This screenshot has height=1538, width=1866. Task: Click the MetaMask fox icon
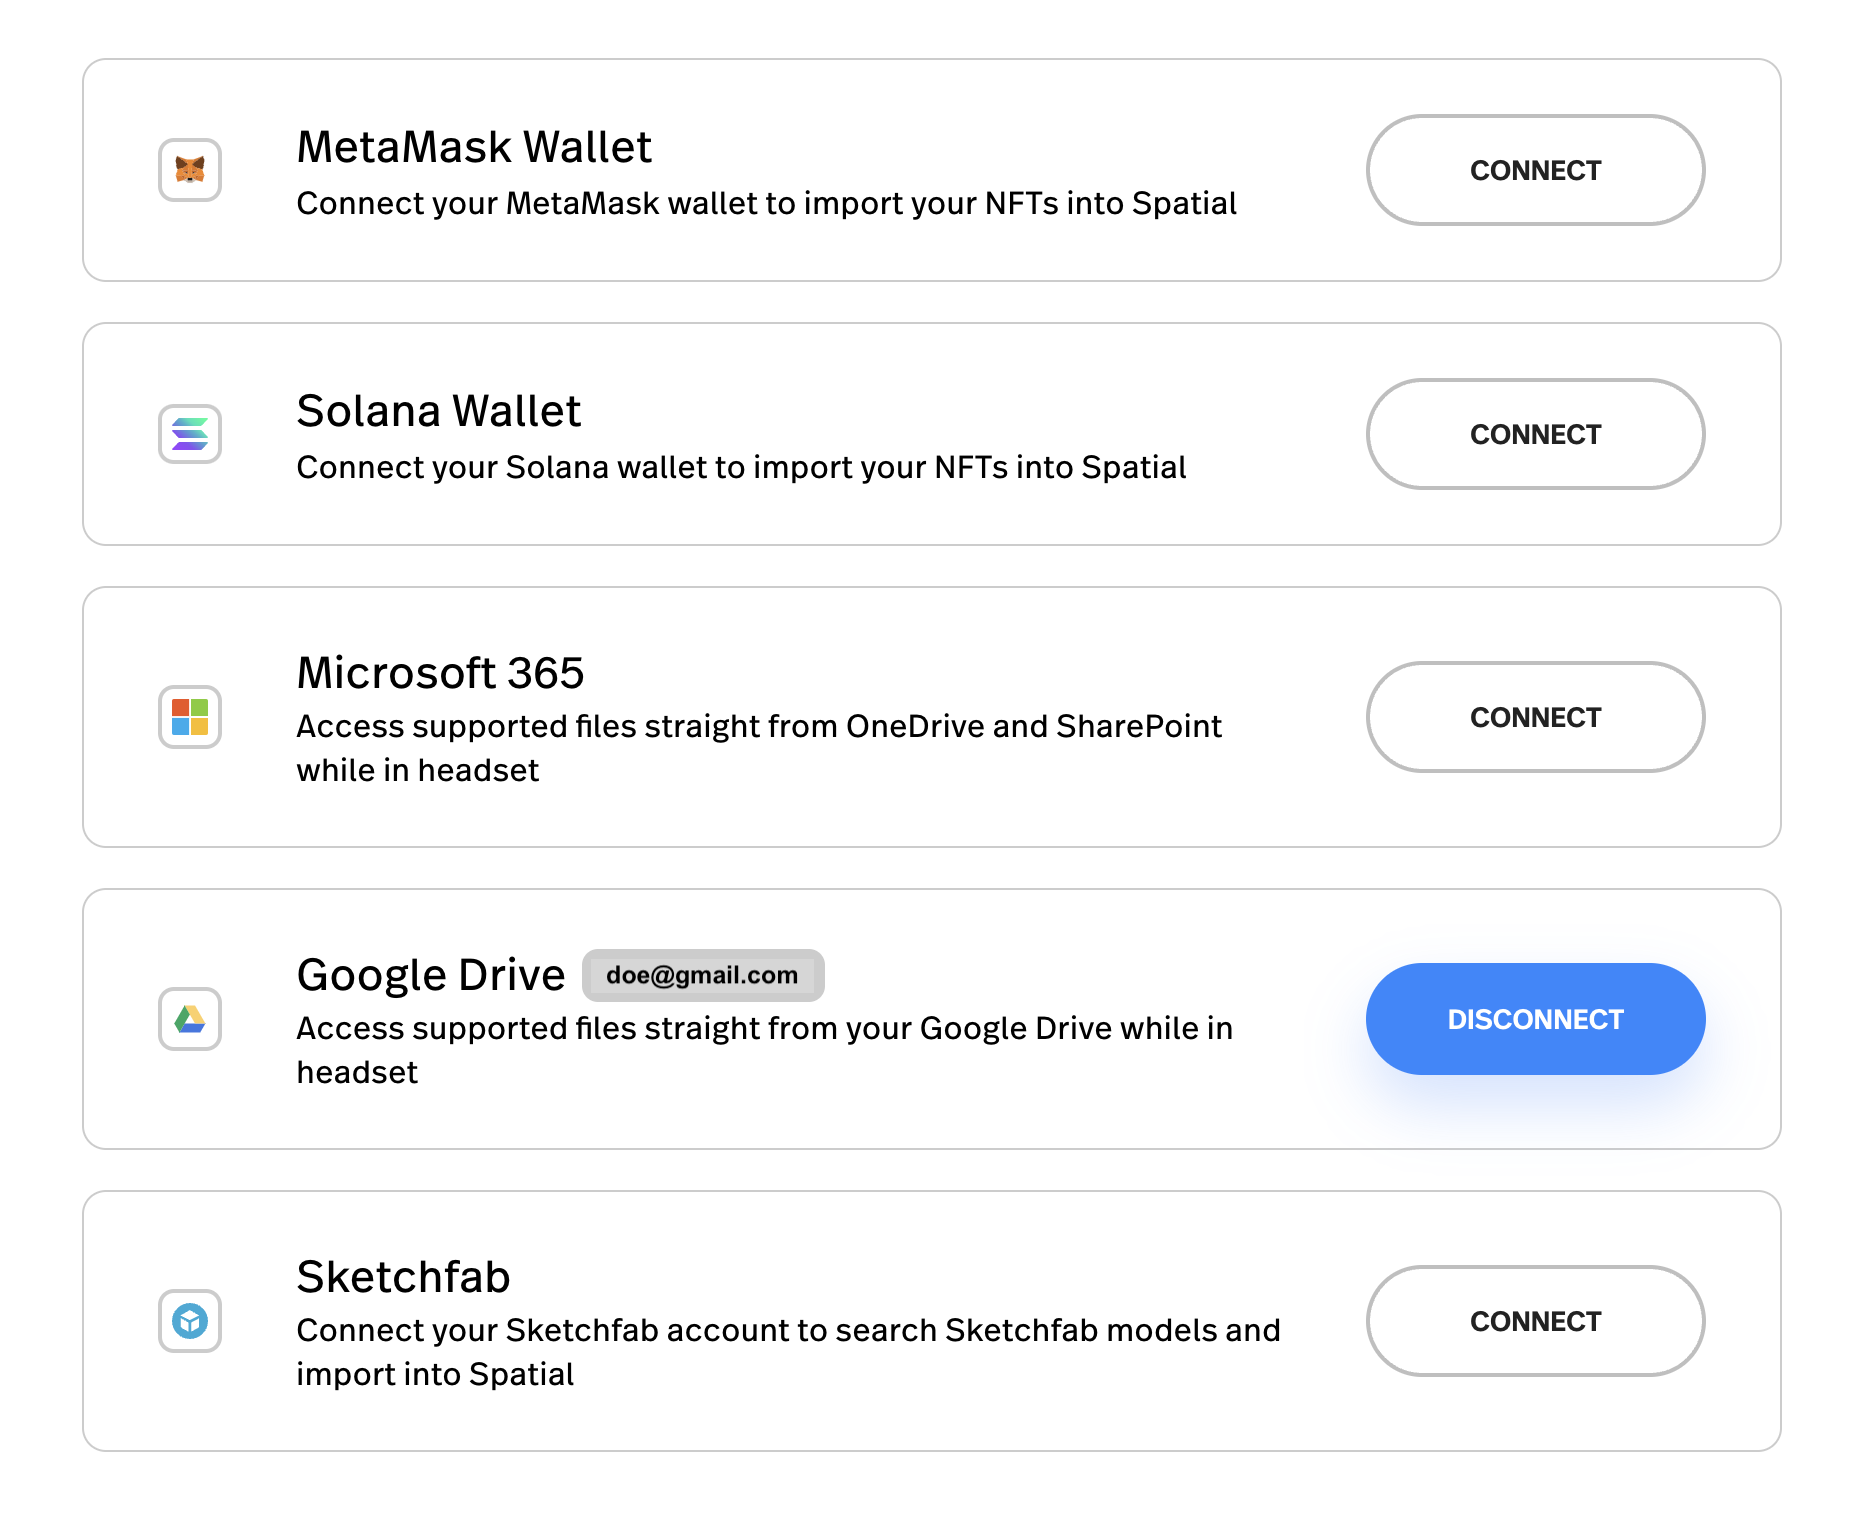tap(190, 170)
